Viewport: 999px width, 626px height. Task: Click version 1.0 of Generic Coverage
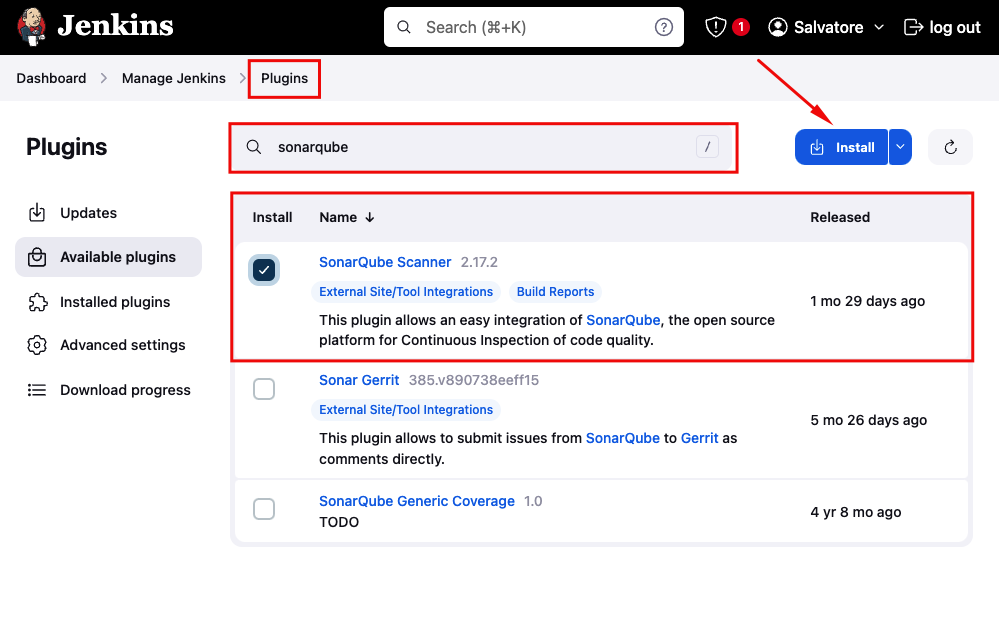533,501
